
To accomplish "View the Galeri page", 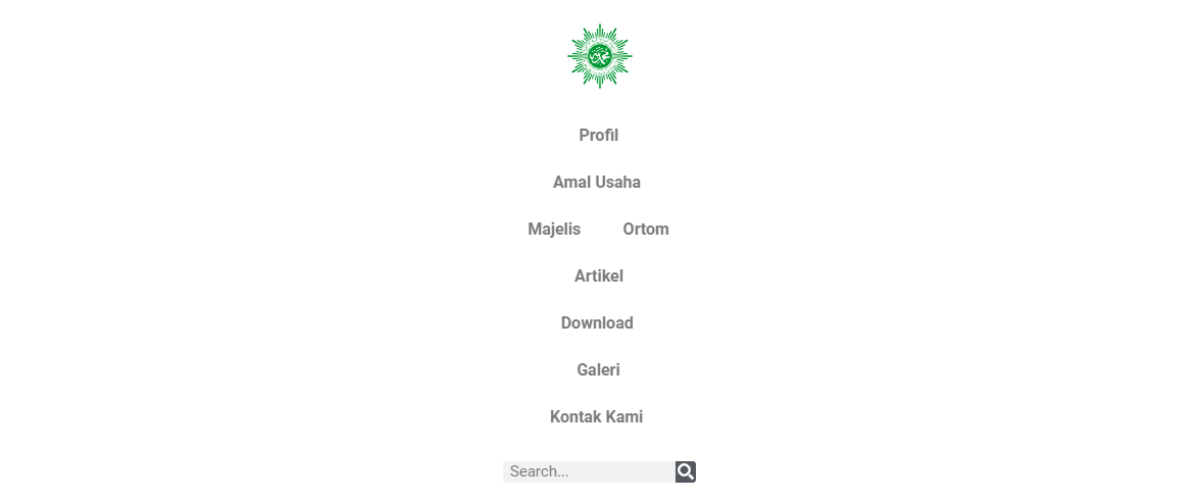I will [598, 370].
